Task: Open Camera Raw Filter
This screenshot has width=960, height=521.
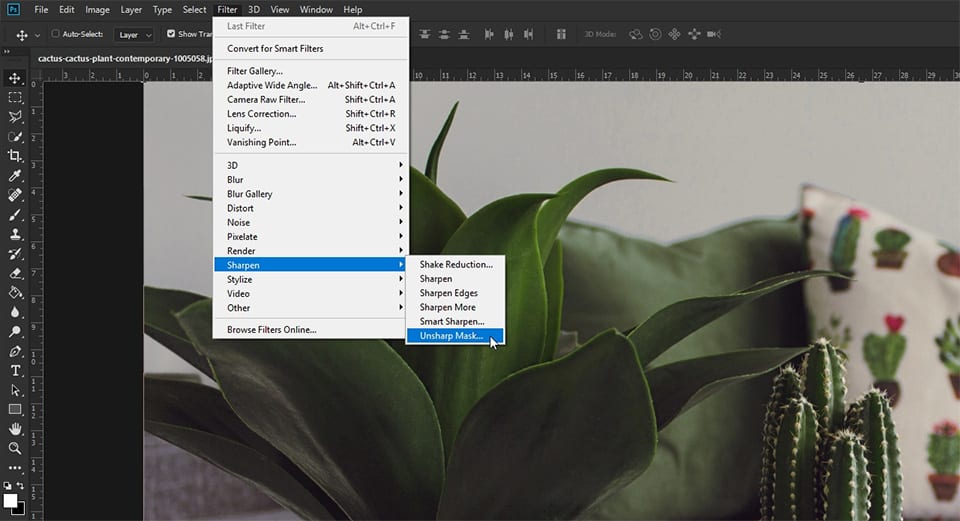Action: pos(312,99)
